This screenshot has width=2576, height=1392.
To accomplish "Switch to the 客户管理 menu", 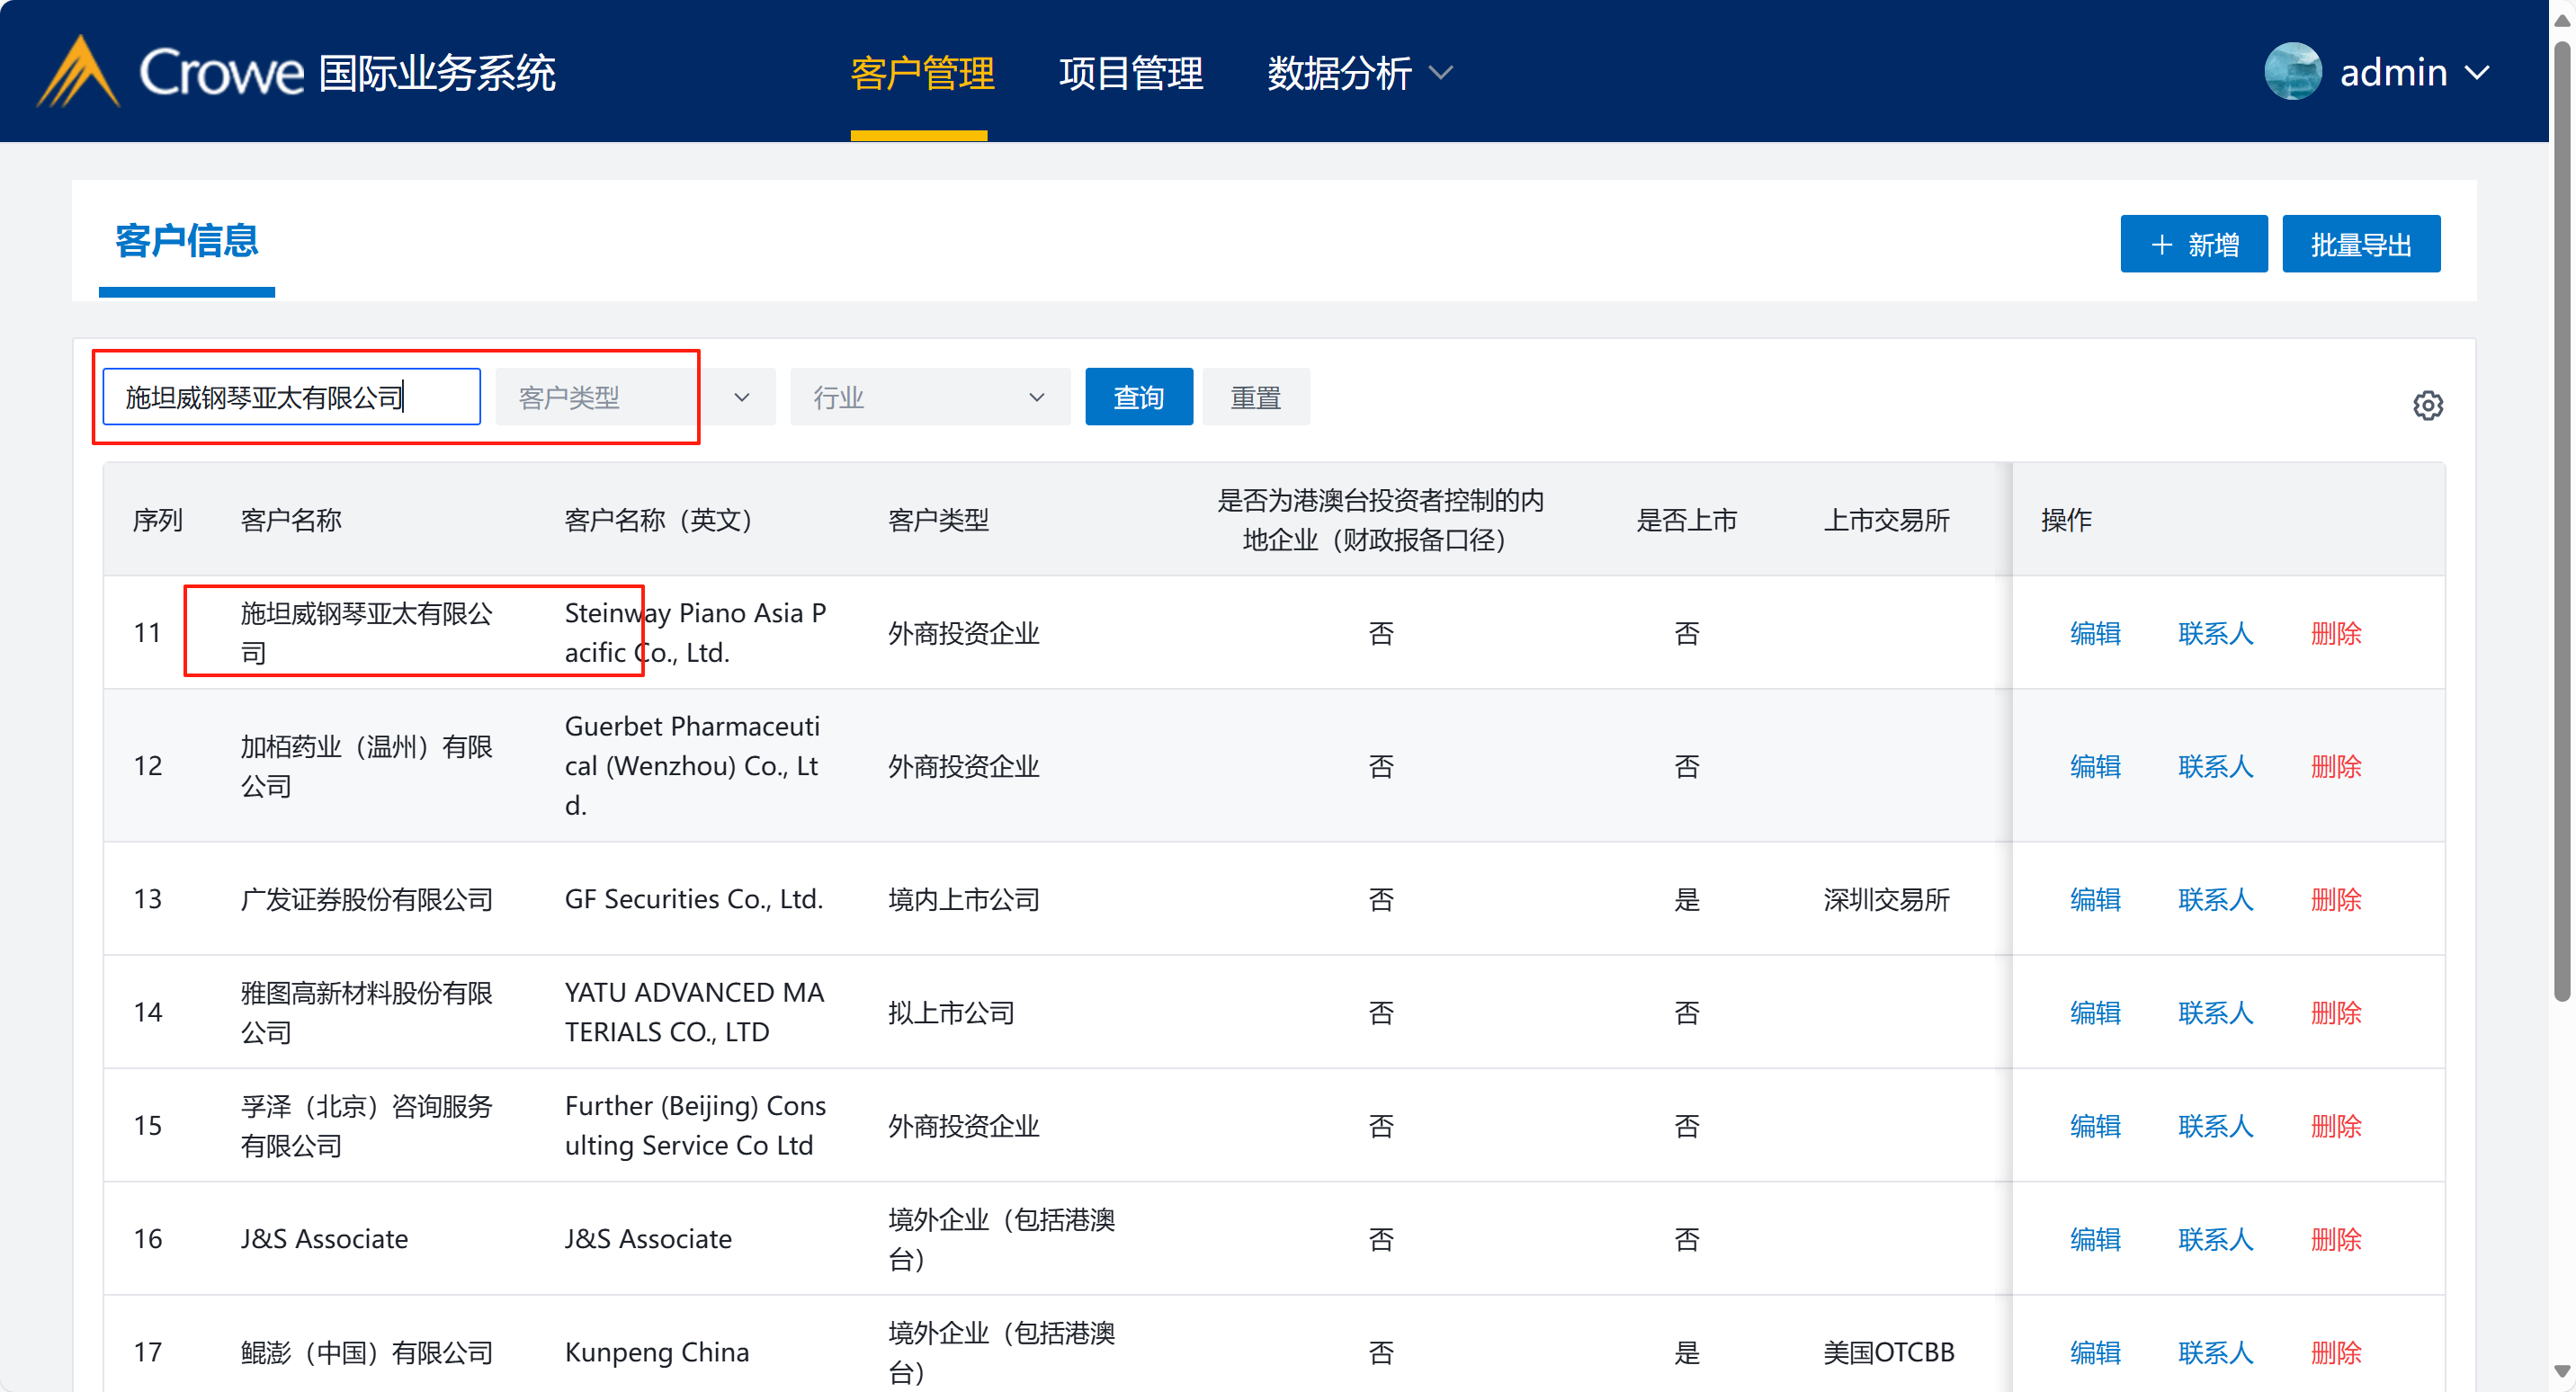I will coord(921,72).
